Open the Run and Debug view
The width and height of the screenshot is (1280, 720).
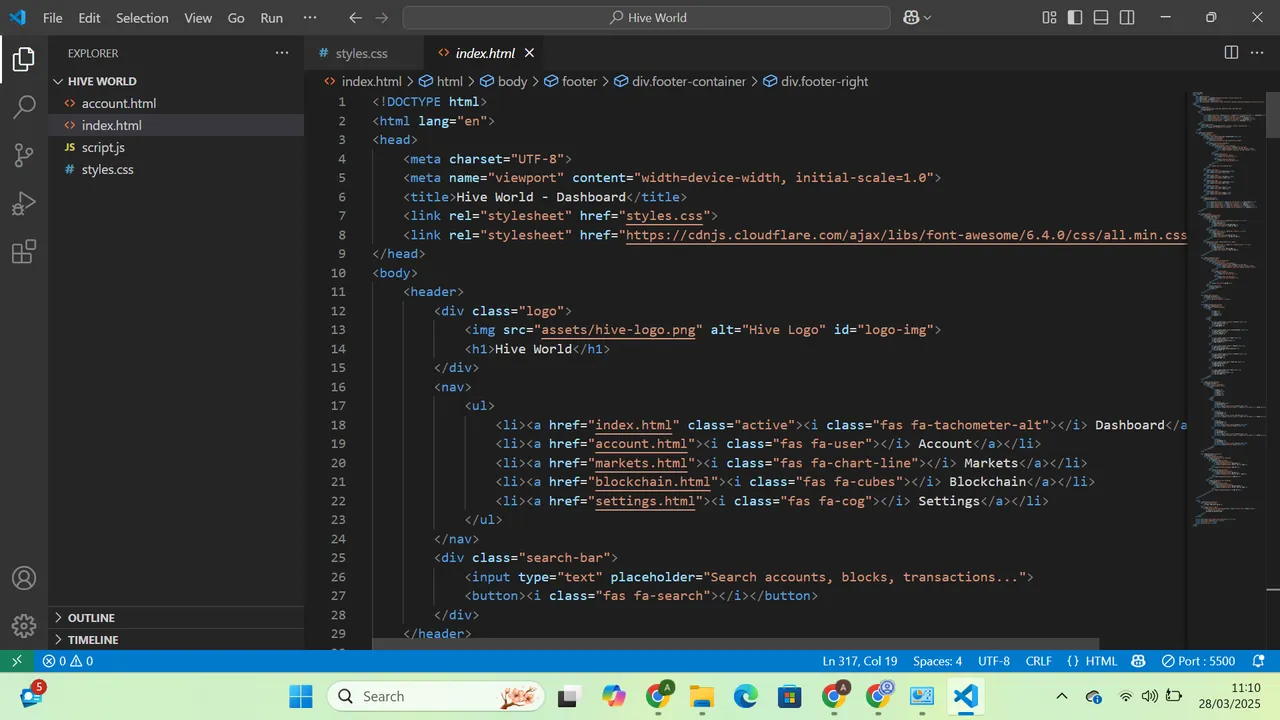coord(24,203)
